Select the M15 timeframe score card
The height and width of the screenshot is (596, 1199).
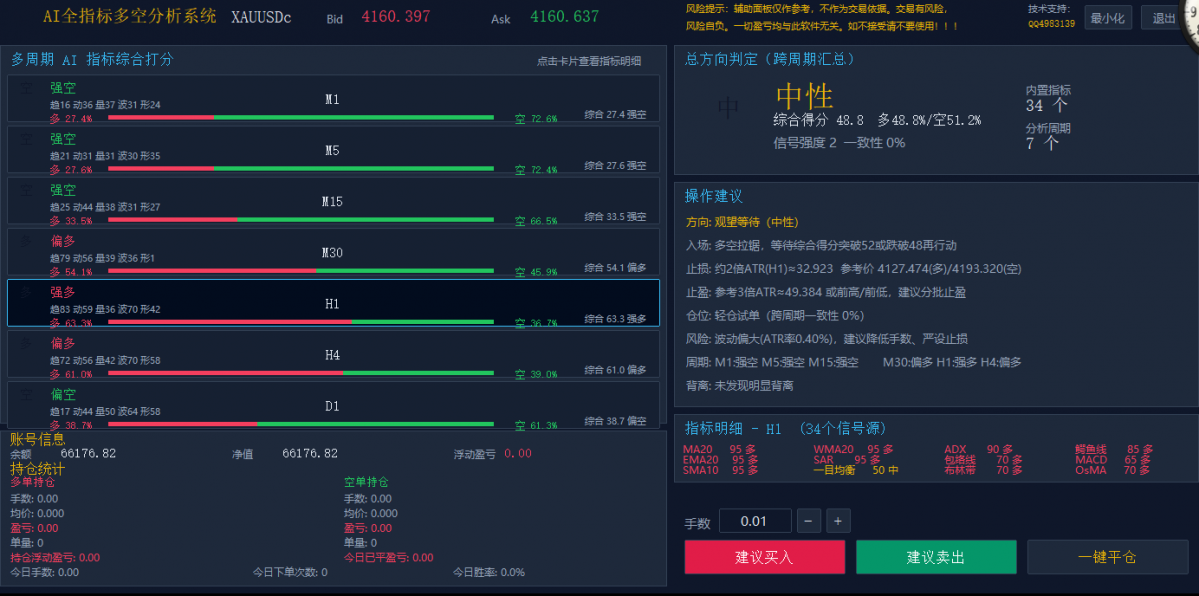click(x=333, y=200)
